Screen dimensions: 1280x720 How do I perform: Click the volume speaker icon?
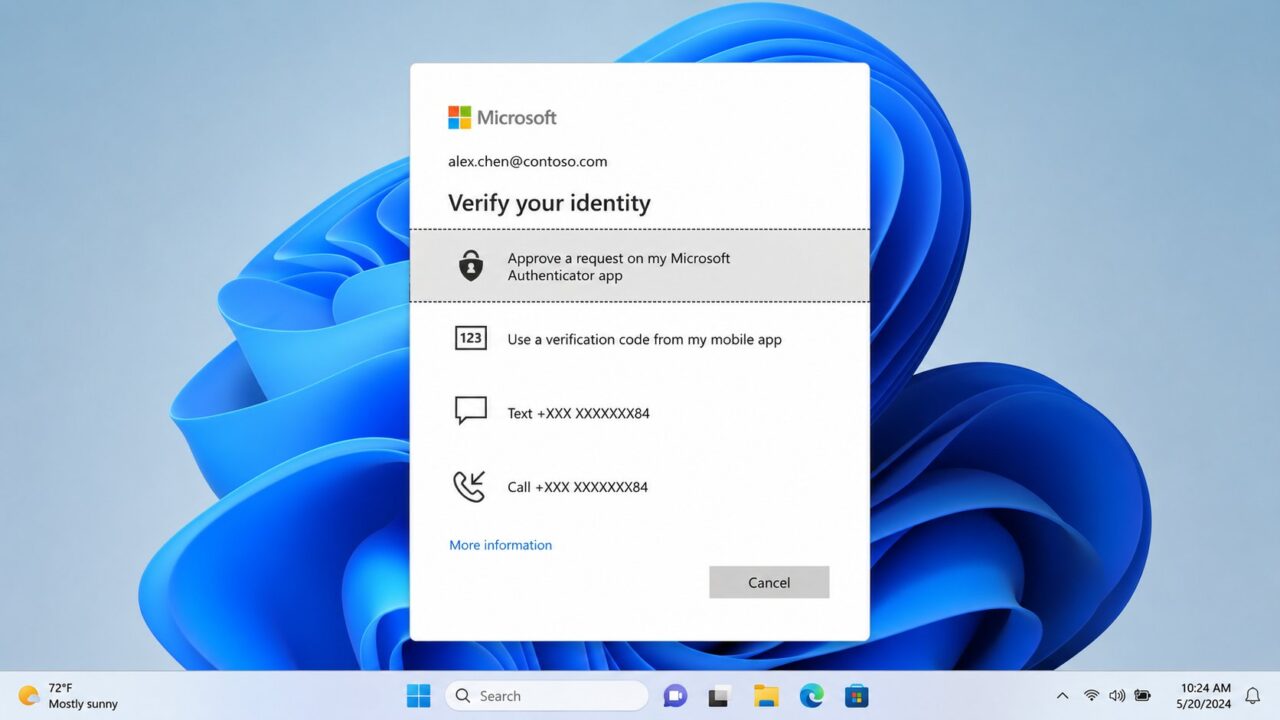pos(1117,696)
